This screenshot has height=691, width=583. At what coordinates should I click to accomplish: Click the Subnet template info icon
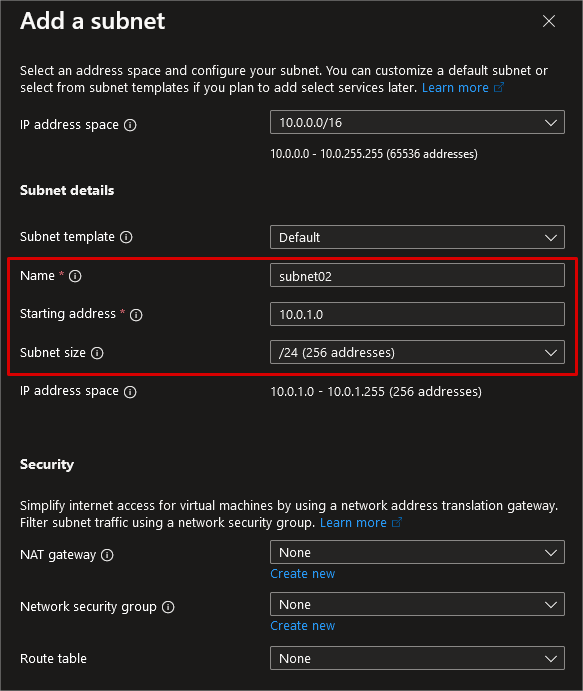126,237
